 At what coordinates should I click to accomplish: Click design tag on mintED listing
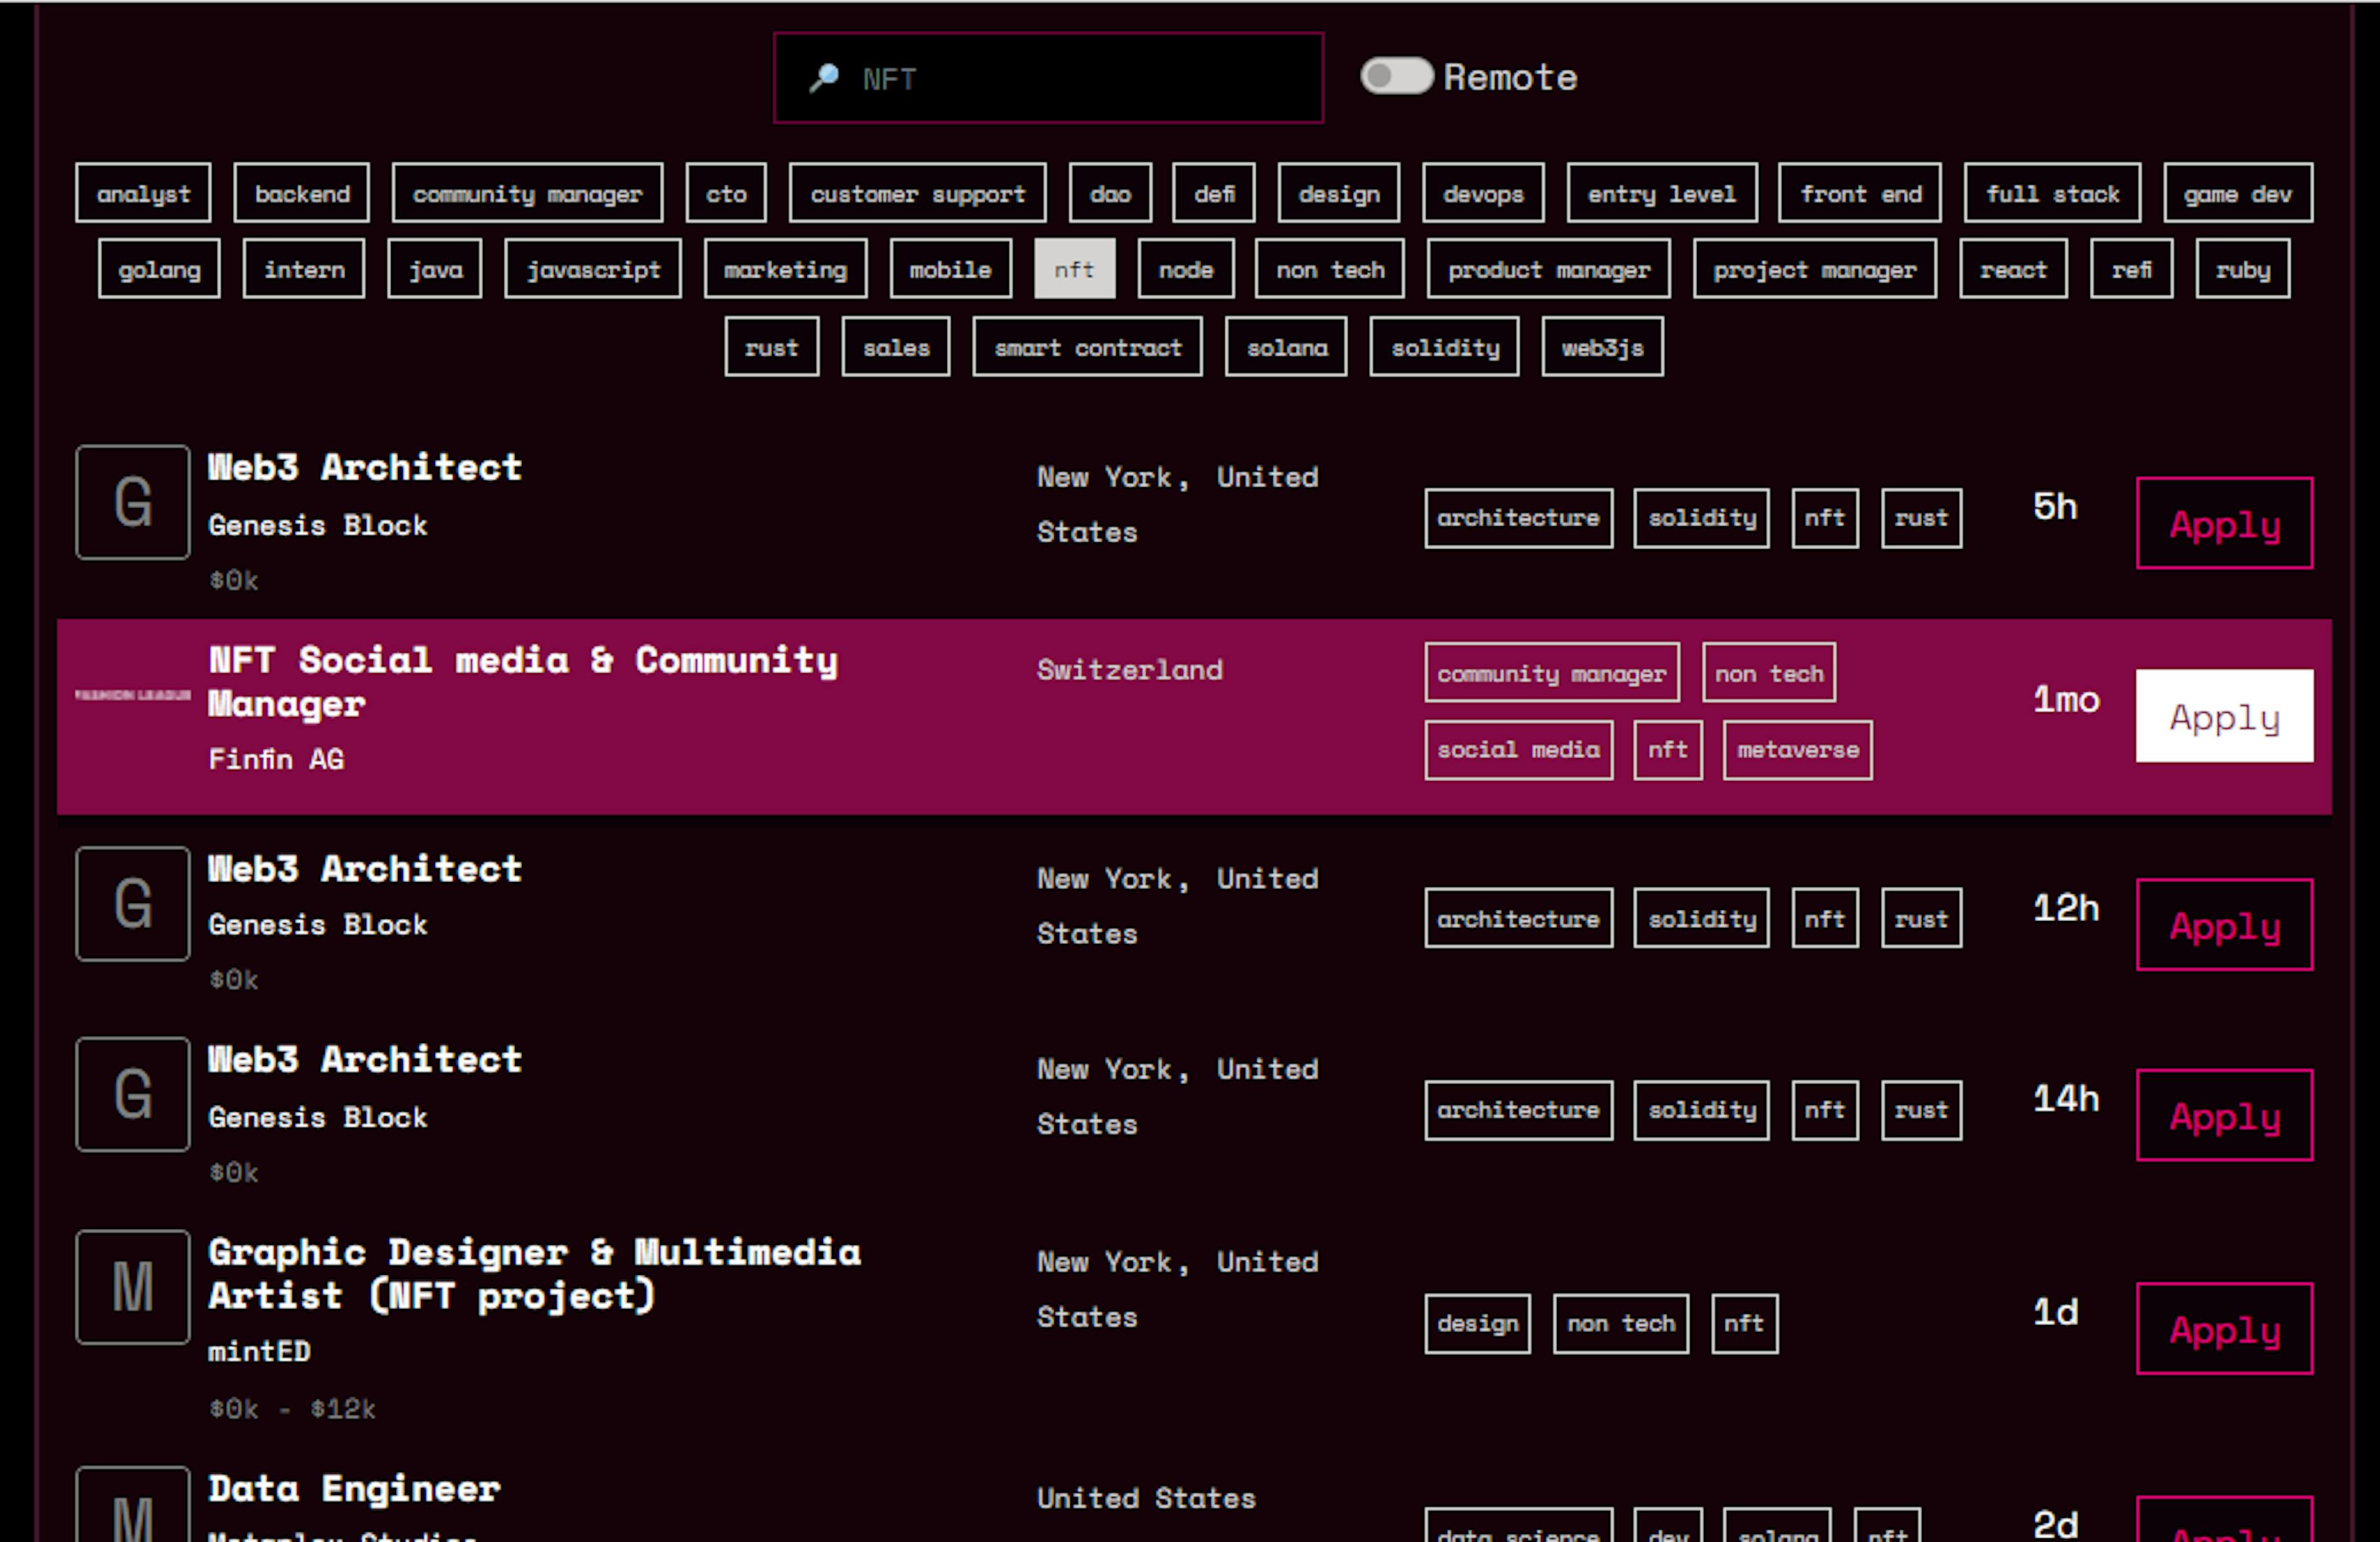point(1478,1324)
